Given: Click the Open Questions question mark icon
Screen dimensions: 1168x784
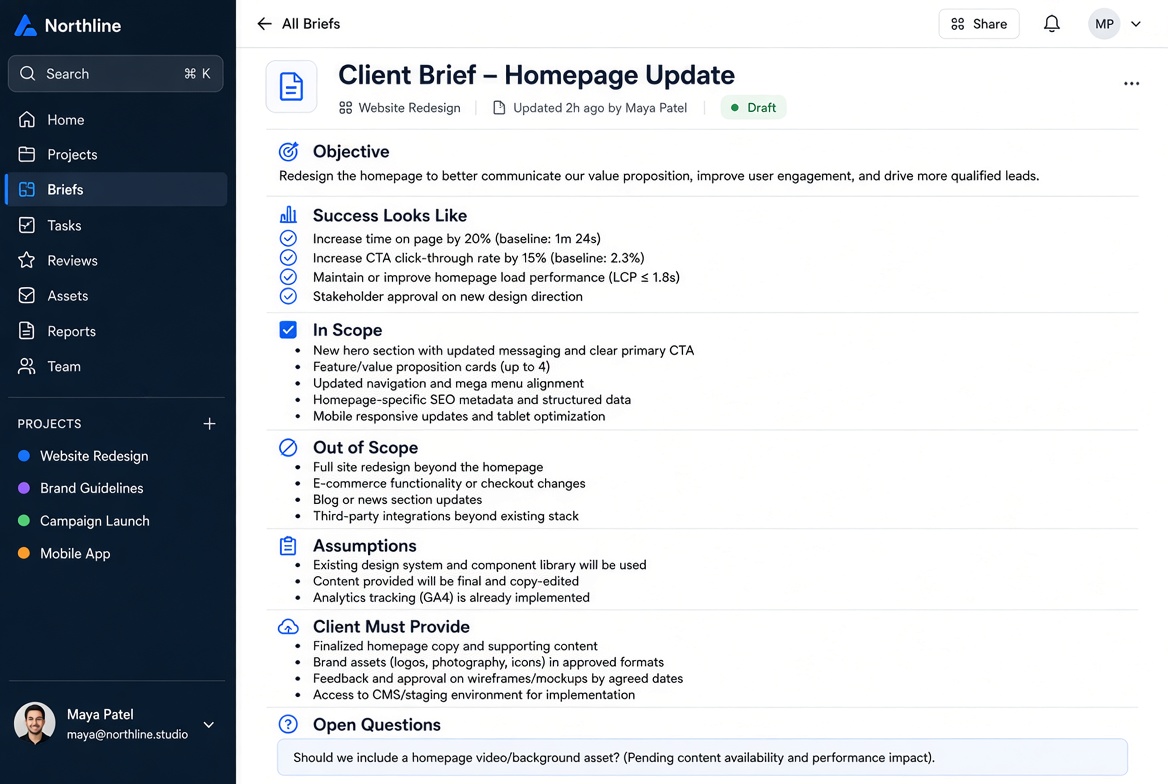Looking at the screenshot, I should [x=288, y=724].
